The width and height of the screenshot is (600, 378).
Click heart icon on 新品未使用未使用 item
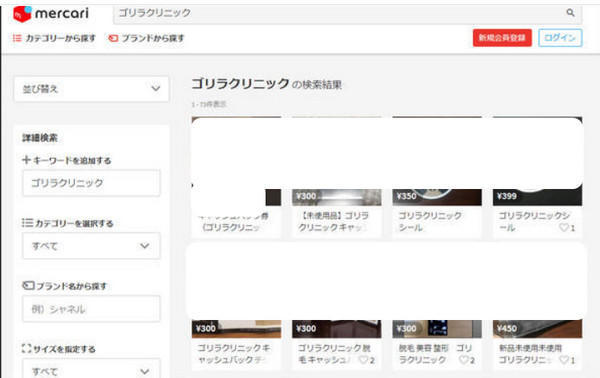click(x=564, y=360)
